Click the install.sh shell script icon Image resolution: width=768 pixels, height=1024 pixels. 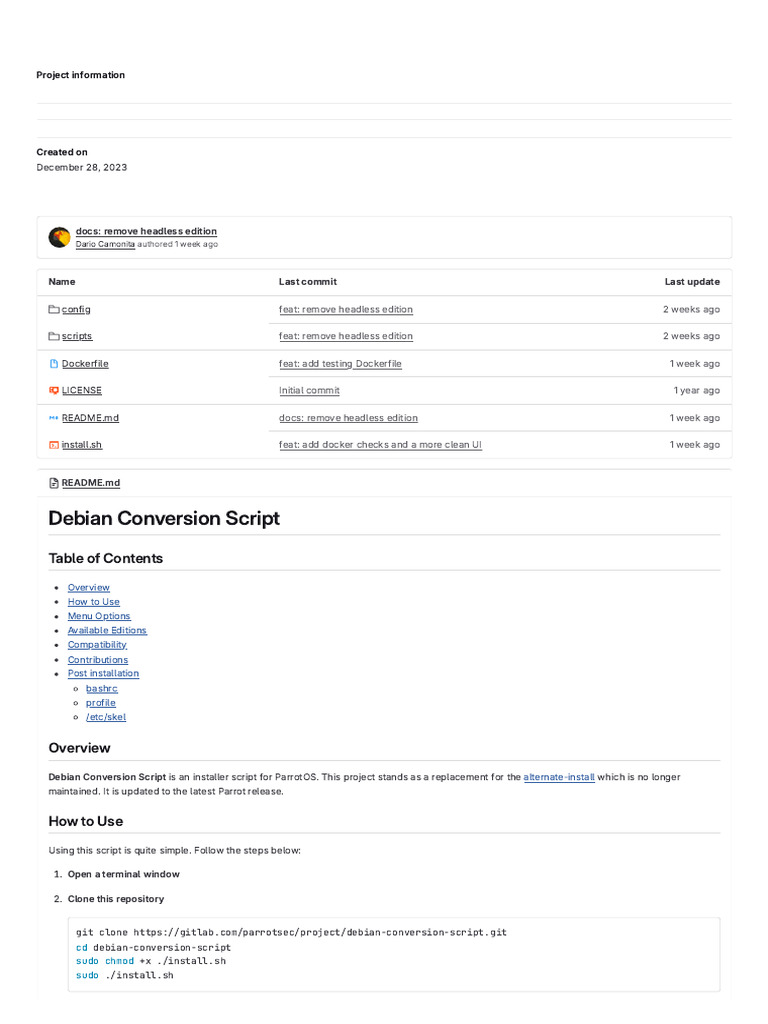click(54, 445)
